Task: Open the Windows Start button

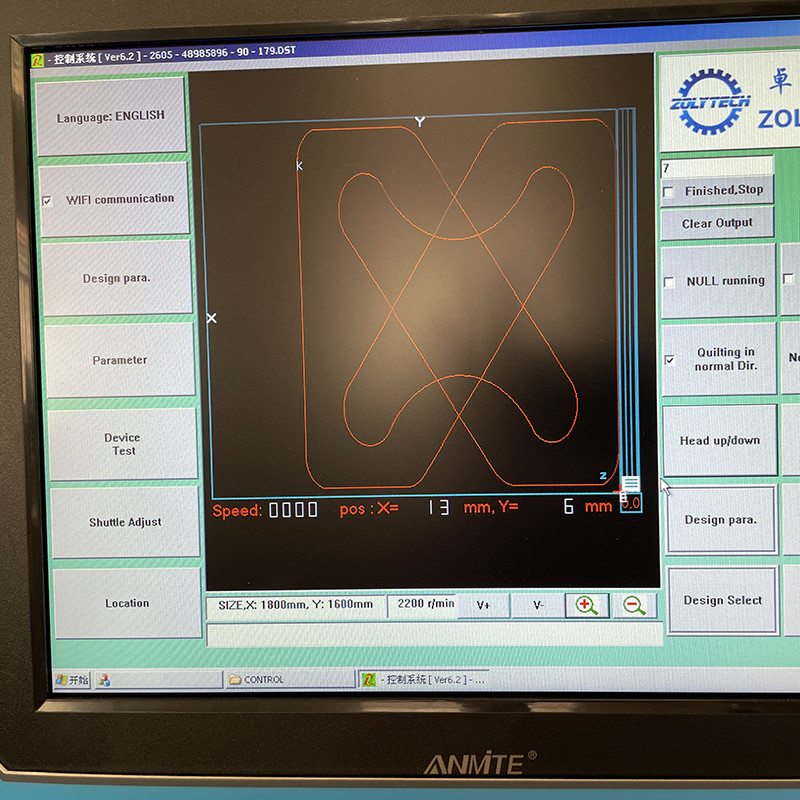Action: [x=73, y=680]
